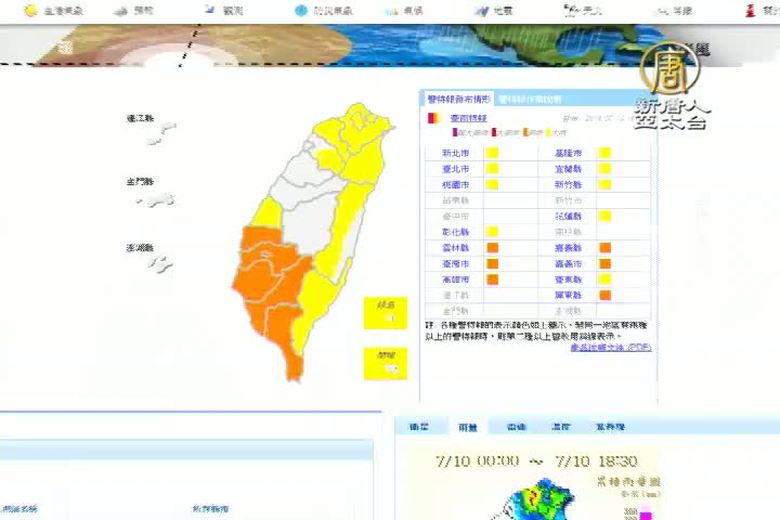Switch to the 警特報發布情形 tab

point(458,99)
